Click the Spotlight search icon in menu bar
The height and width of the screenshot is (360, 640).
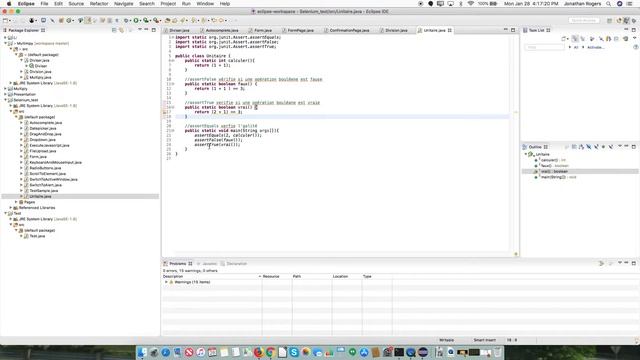(x=609, y=4)
